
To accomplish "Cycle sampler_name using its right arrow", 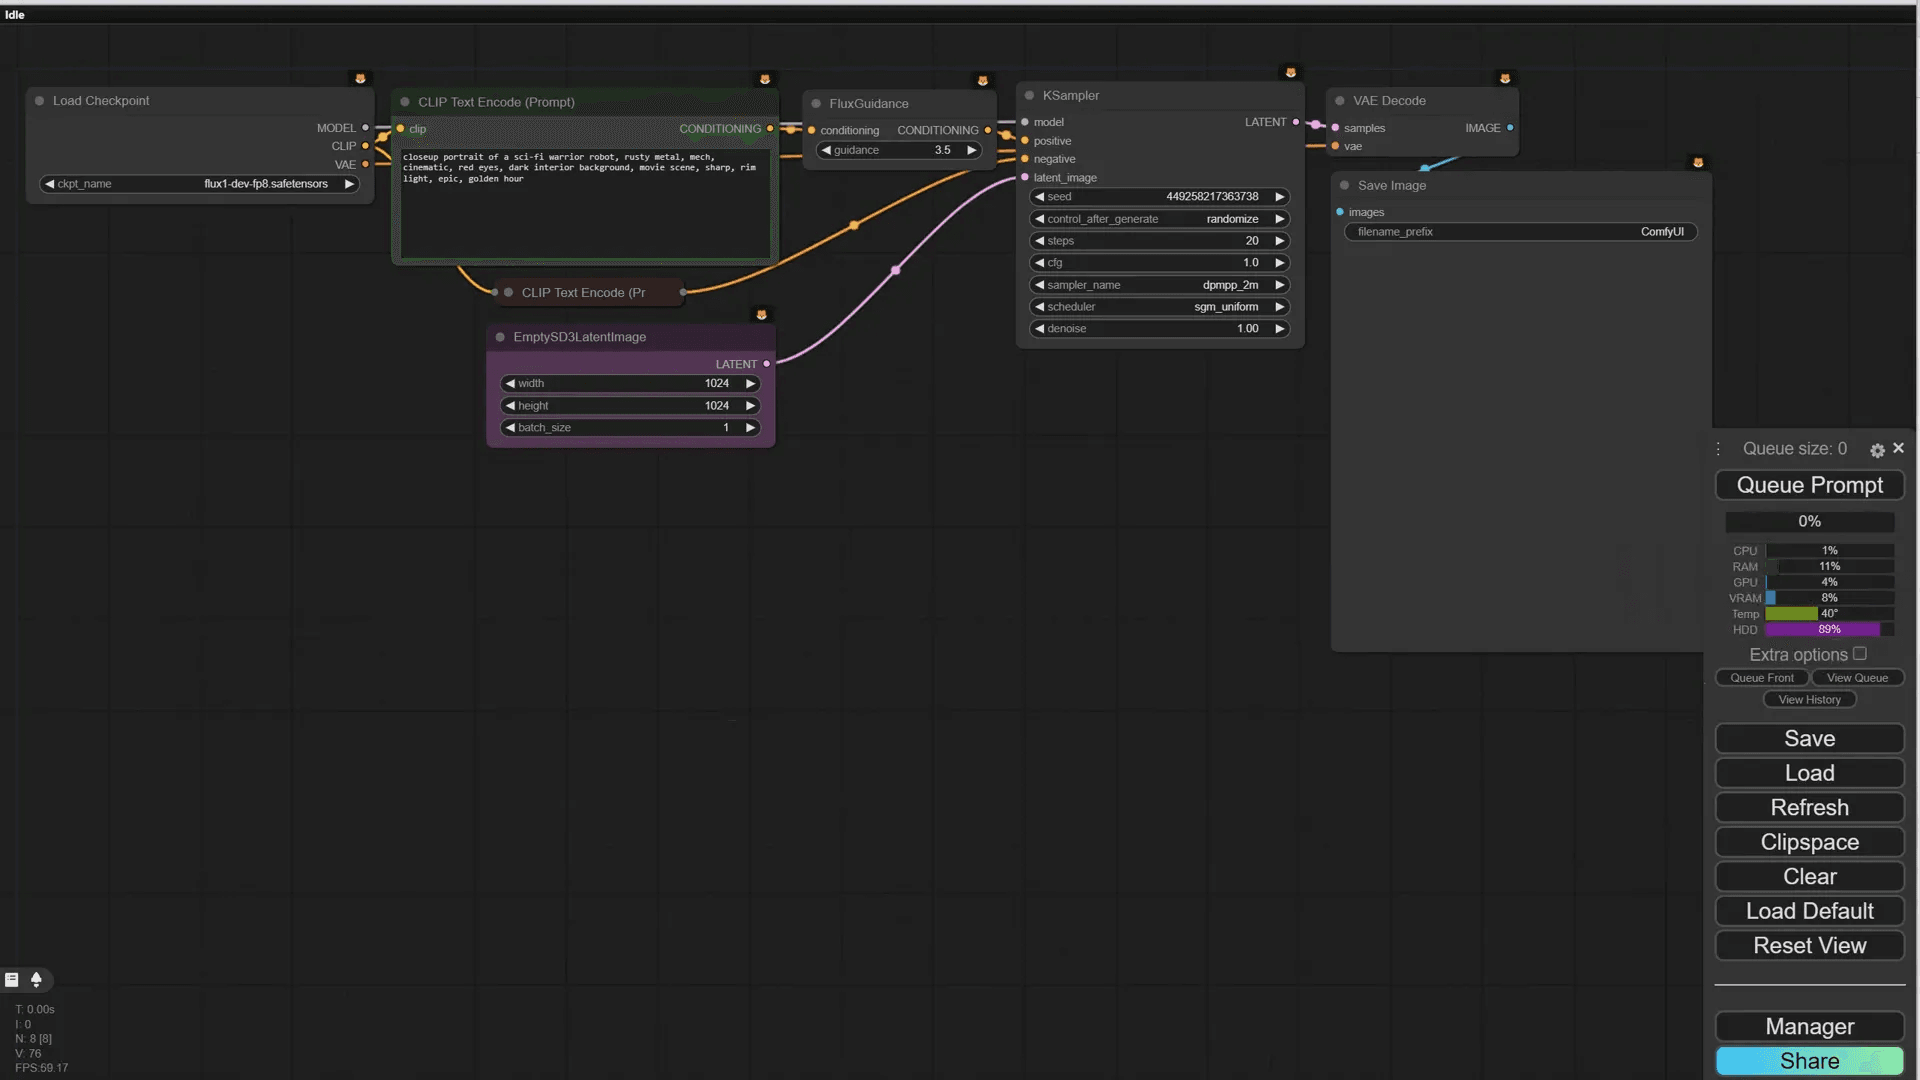I will pos(1280,285).
